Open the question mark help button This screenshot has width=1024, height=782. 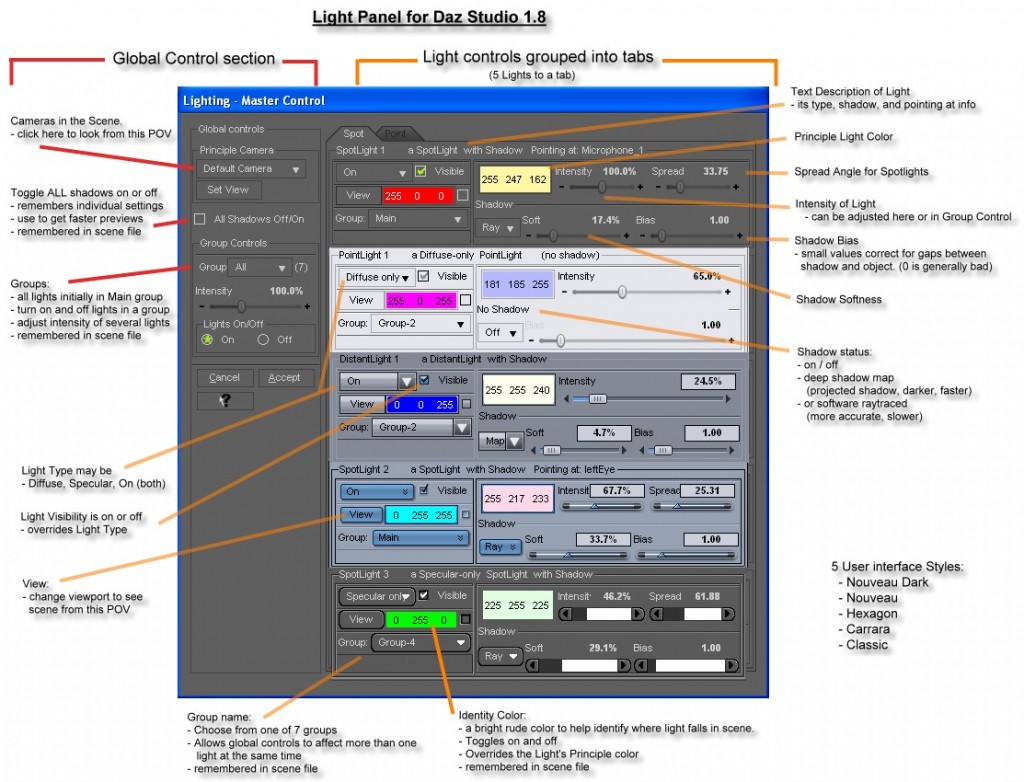click(225, 400)
